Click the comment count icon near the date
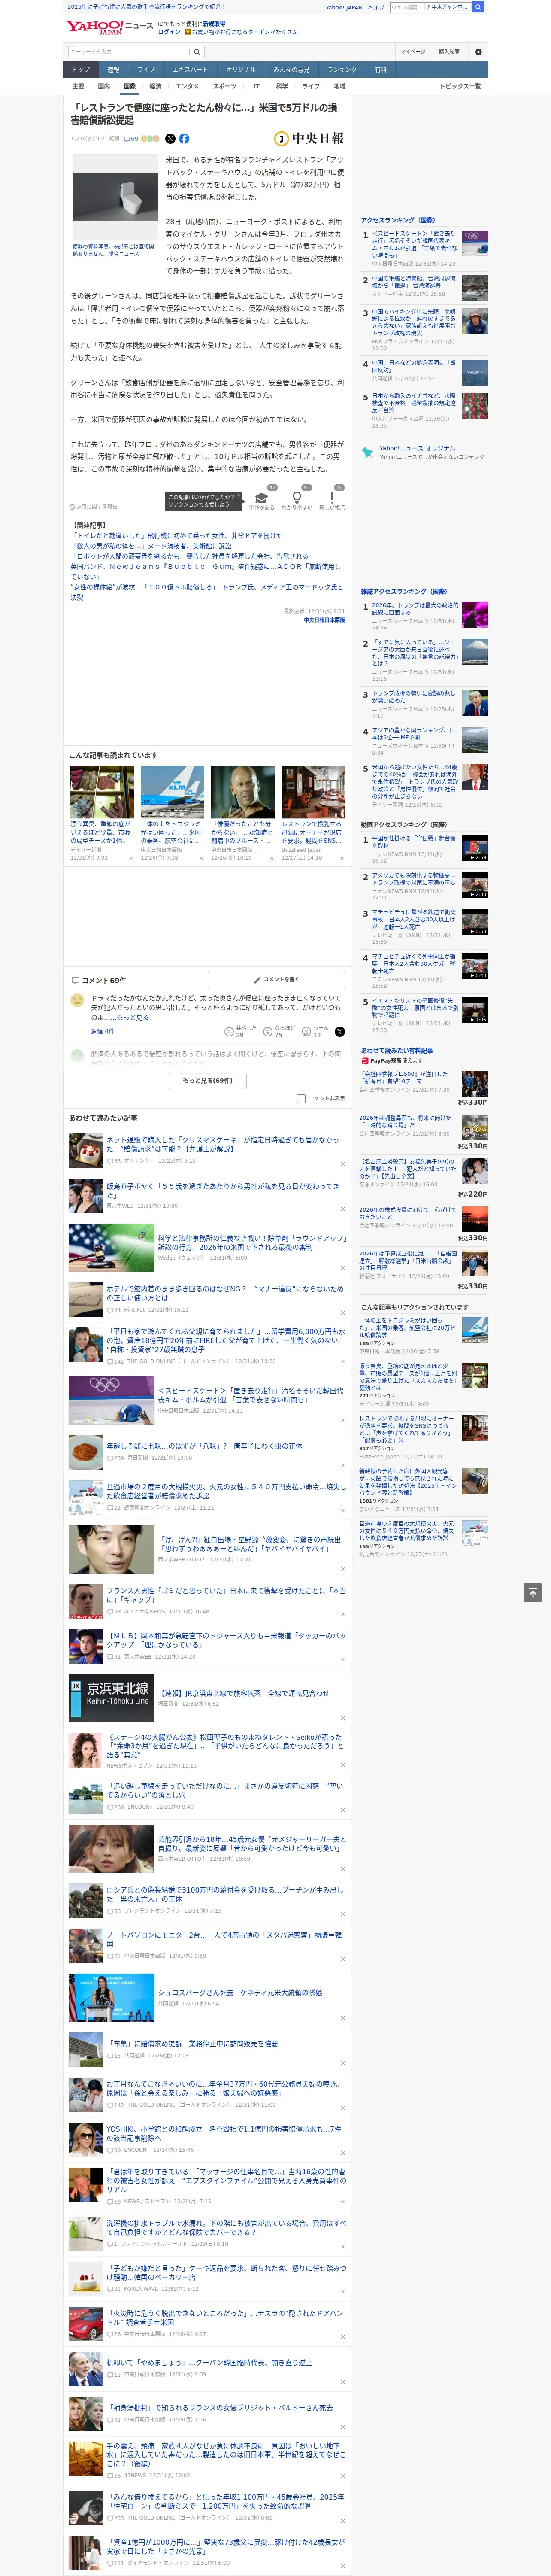551x2576 pixels. 131,139
